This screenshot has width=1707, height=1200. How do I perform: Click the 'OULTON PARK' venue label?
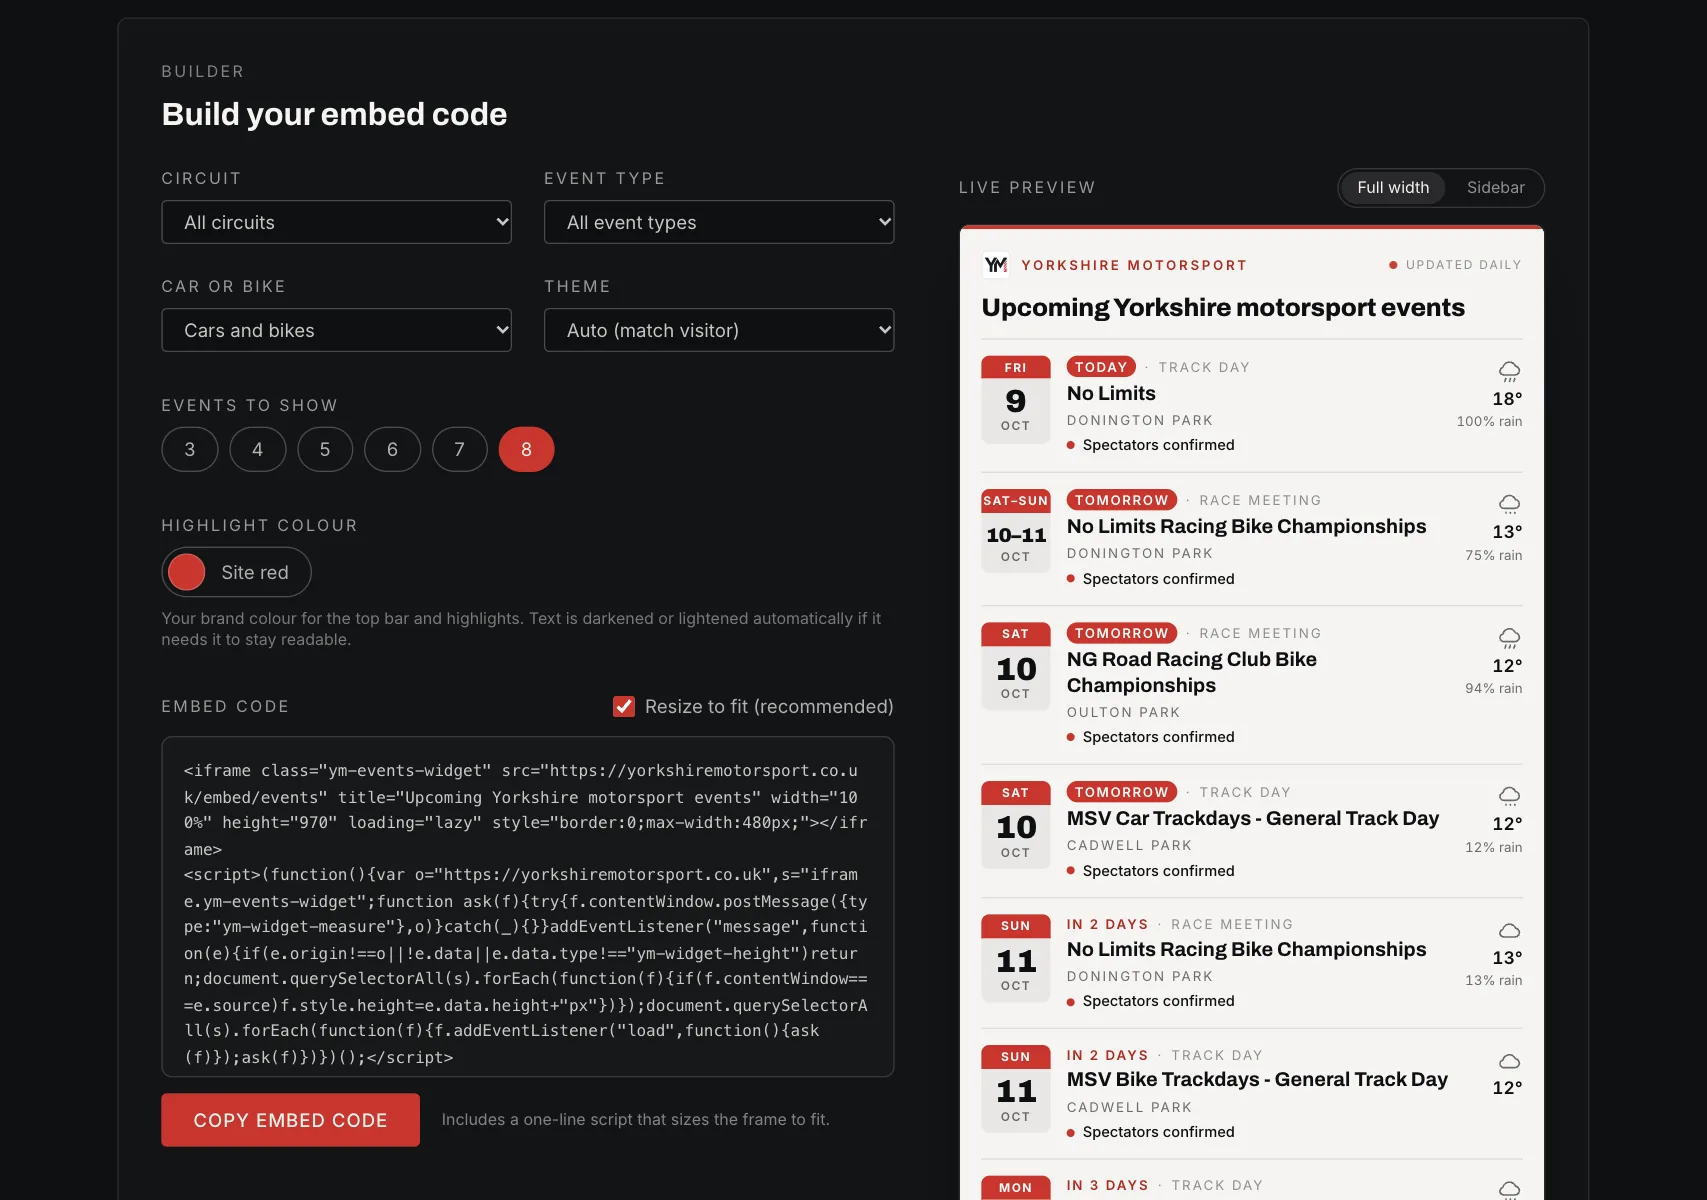point(1123,713)
